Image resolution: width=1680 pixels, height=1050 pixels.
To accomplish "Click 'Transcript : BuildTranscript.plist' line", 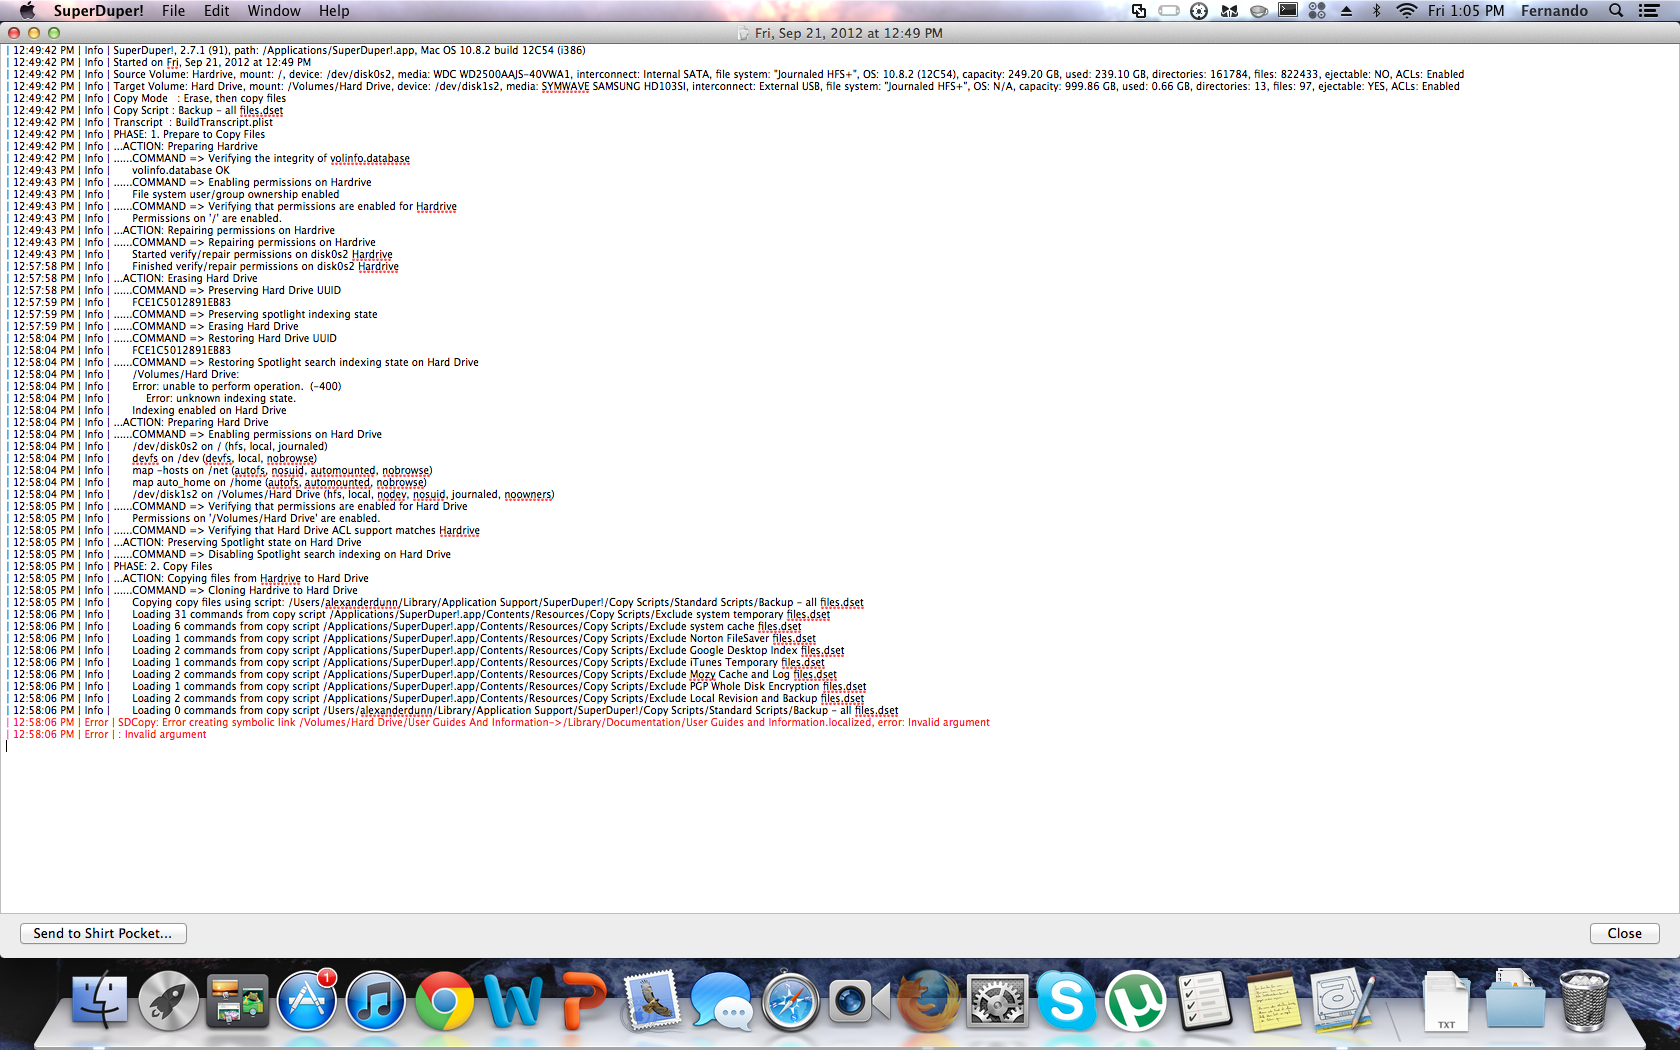I will tap(193, 122).
